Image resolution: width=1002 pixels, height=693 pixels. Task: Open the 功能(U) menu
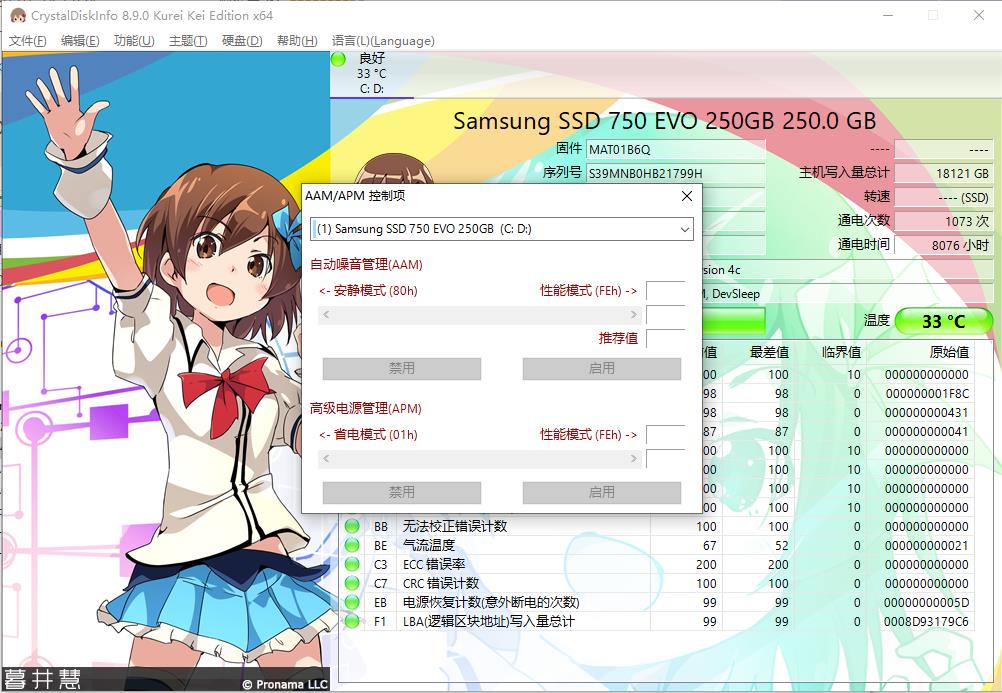(x=134, y=41)
